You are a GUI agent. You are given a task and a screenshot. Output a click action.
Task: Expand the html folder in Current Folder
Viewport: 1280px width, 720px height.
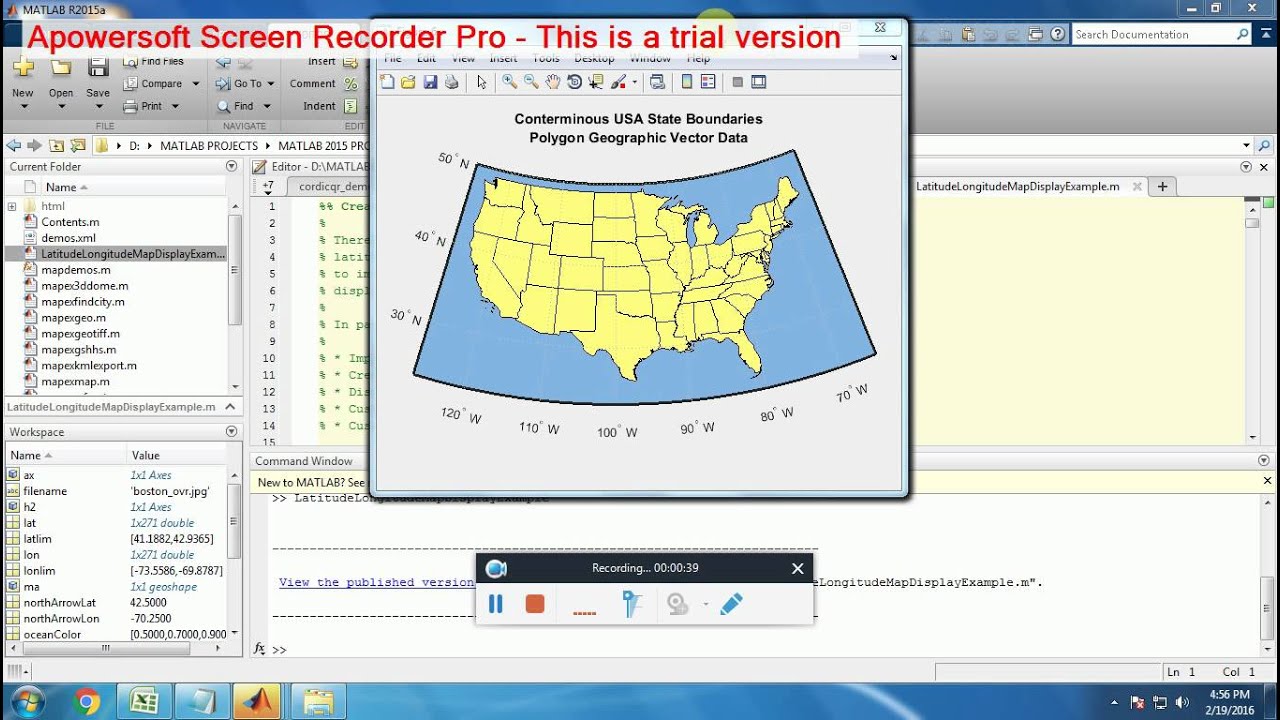click(x=12, y=206)
